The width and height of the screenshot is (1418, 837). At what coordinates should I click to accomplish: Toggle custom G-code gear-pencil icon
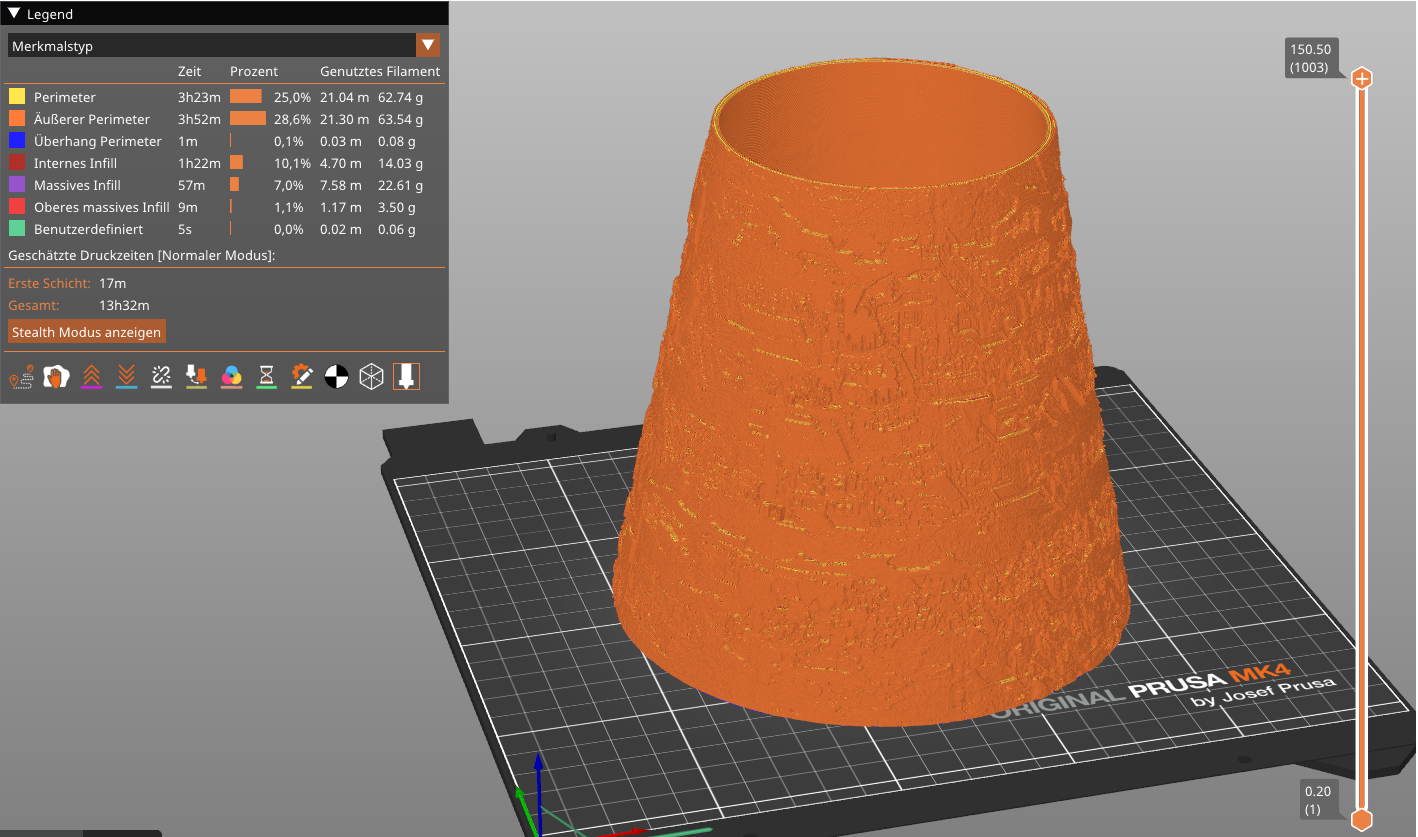[x=301, y=377]
